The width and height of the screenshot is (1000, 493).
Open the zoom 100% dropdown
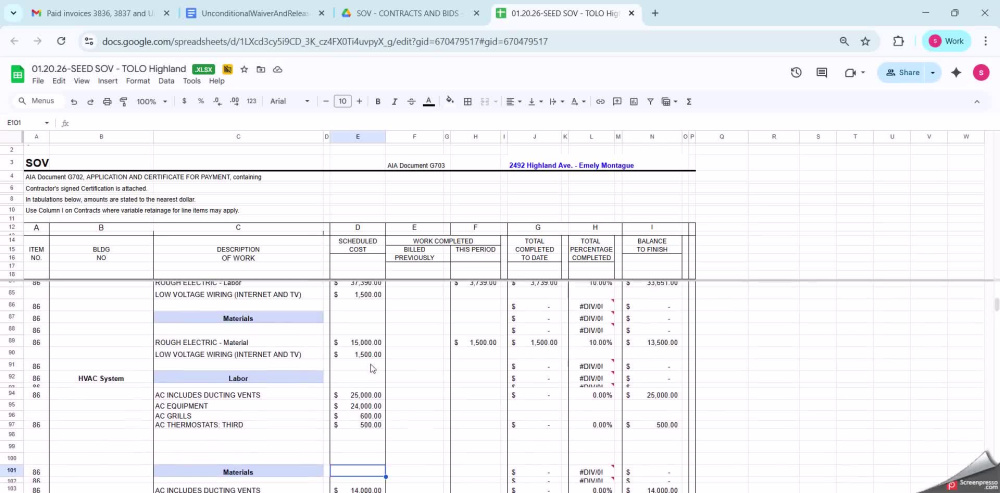(x=152, y=101)
